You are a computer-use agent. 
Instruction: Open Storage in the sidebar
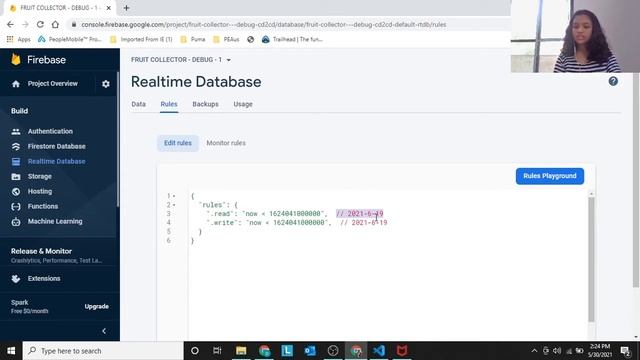(x=40, y=177)
